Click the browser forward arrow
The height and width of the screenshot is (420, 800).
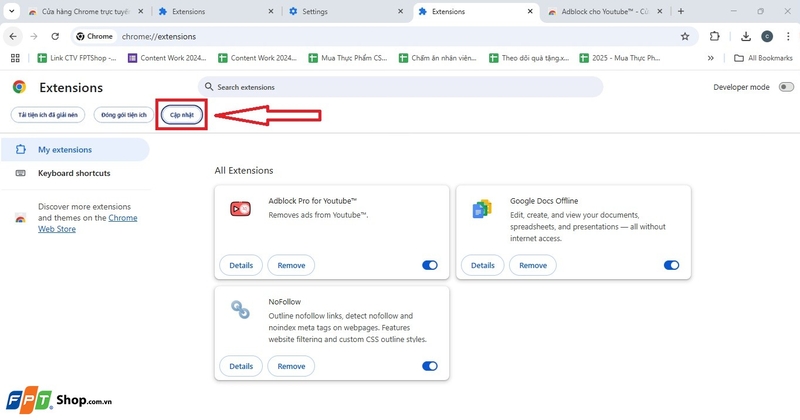click(x=34, y=36)
